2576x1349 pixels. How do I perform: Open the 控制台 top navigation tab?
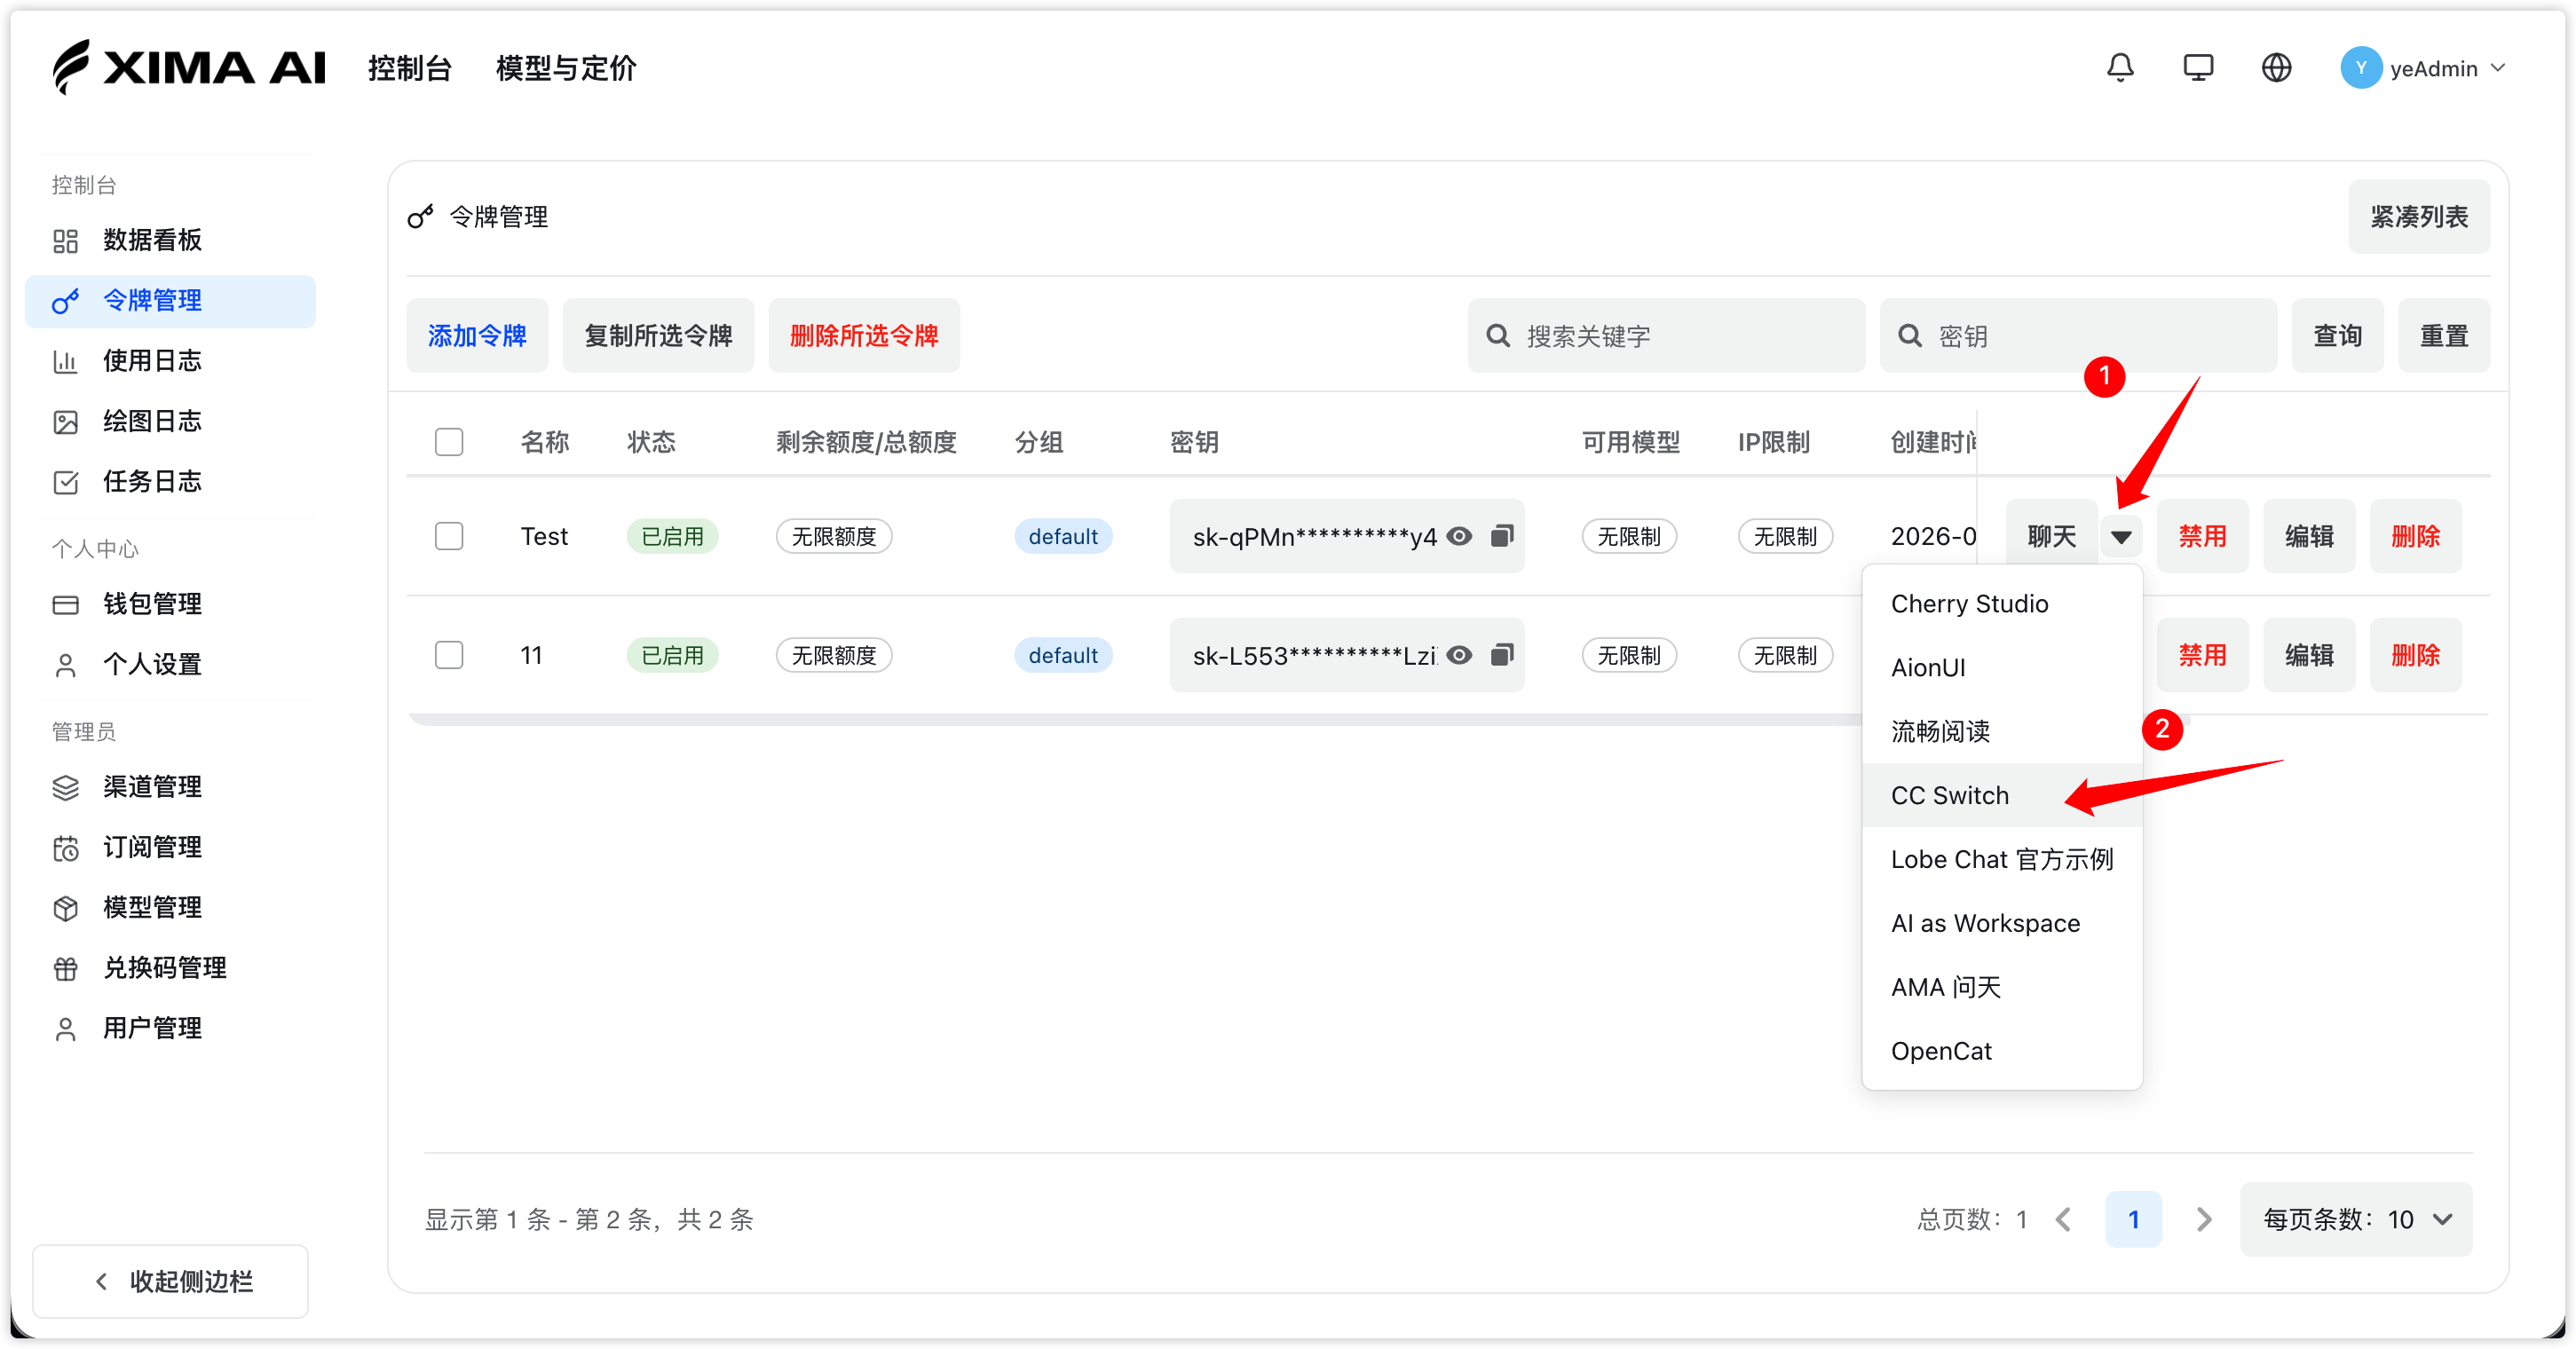(410, 68)
